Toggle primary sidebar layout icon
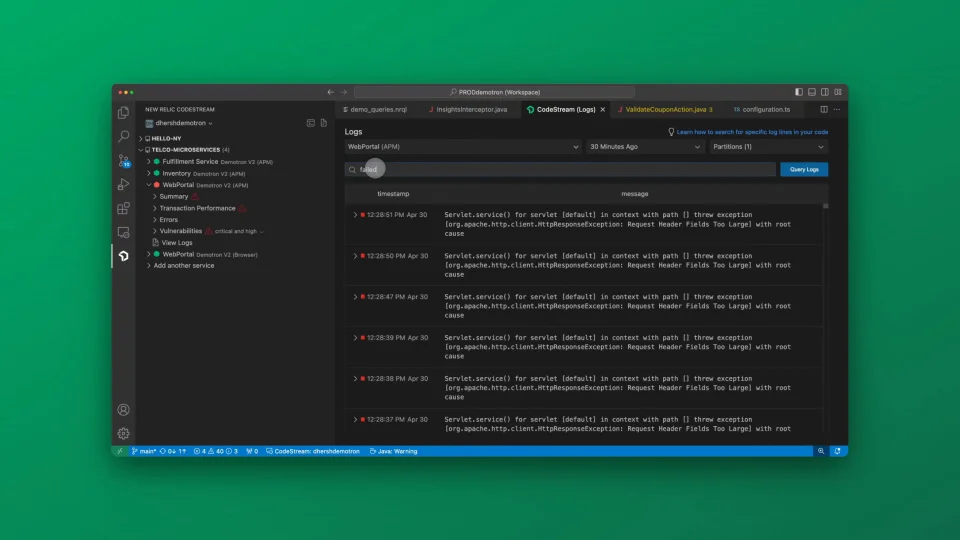 [798, 92]
